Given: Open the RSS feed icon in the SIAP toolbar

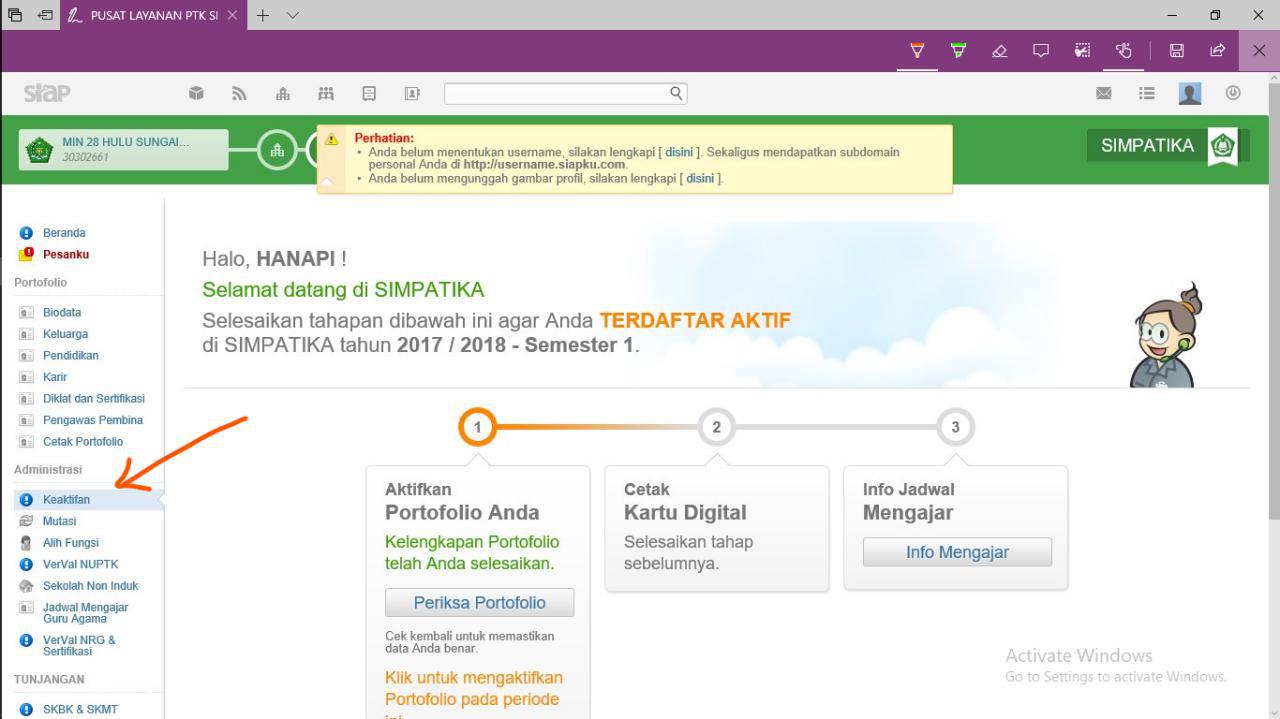Looking at the screenshot, I should (239, 93).
